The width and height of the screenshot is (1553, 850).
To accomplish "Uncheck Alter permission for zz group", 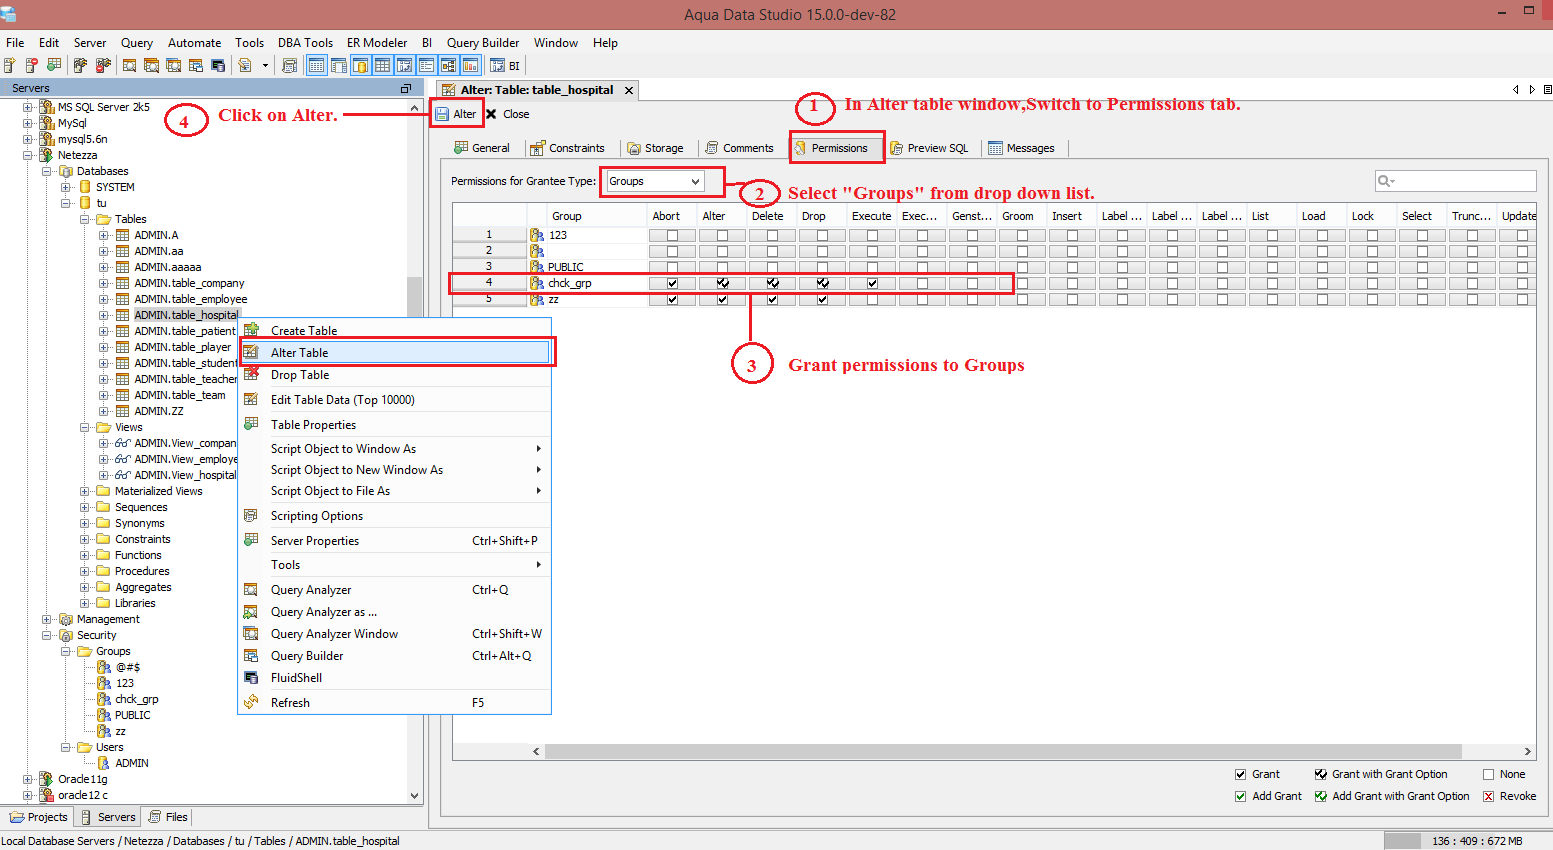I will point(722,300).
